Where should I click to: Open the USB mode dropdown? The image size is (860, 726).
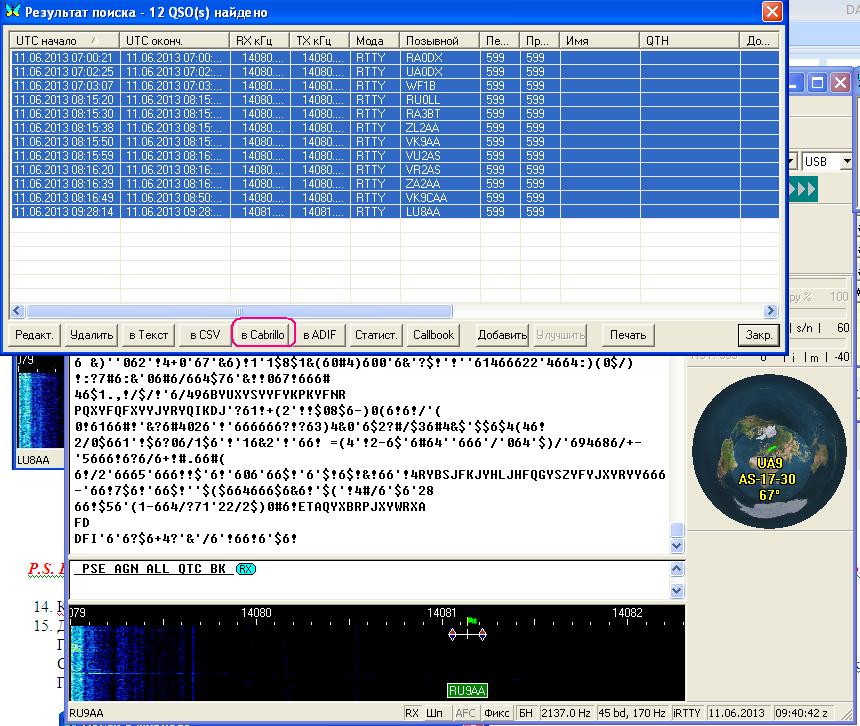click(x=846, y=161)
